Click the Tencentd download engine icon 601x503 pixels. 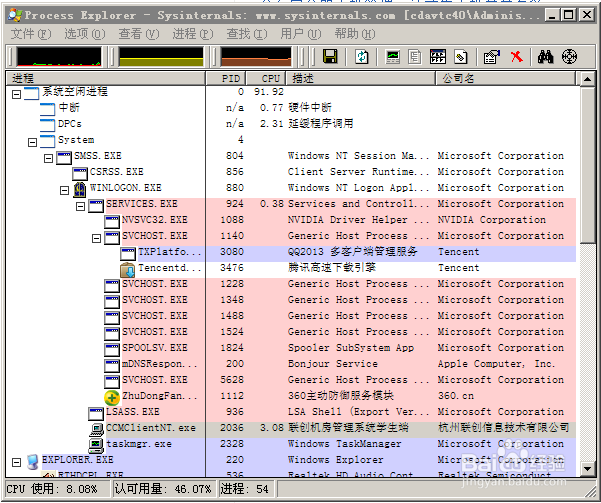(x=127, y=270)
